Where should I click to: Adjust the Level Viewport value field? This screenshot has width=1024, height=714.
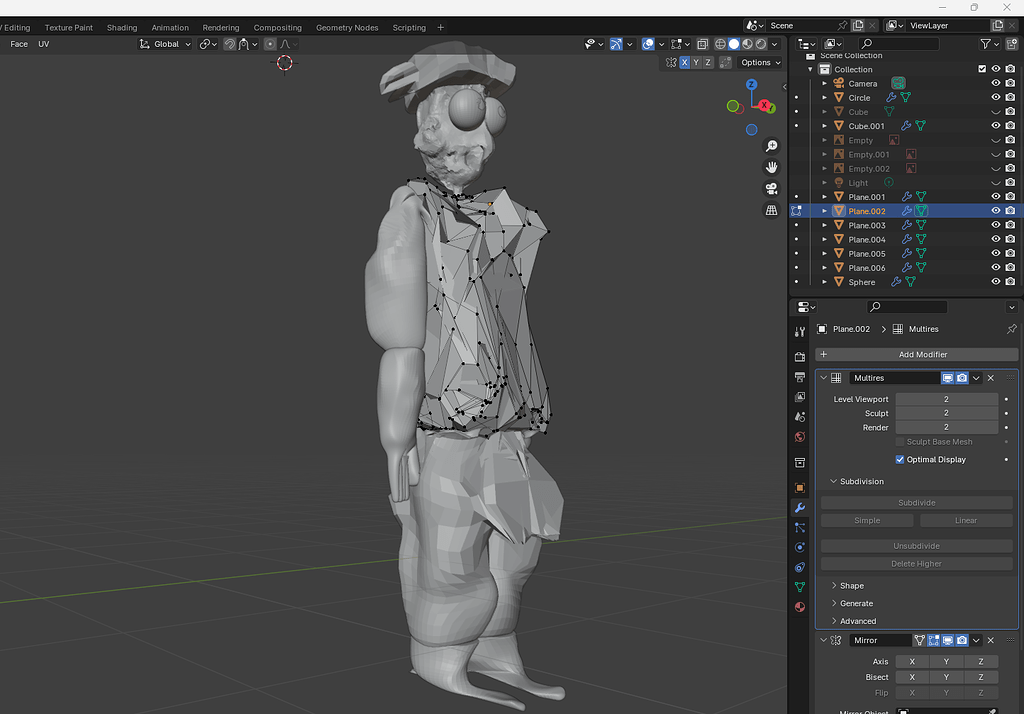coord(946,398)
